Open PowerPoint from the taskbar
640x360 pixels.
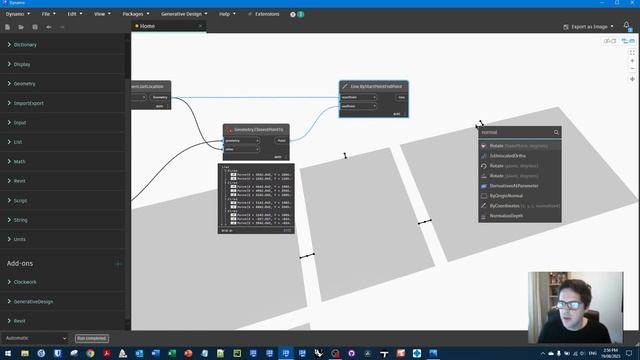tap(188, 353)
